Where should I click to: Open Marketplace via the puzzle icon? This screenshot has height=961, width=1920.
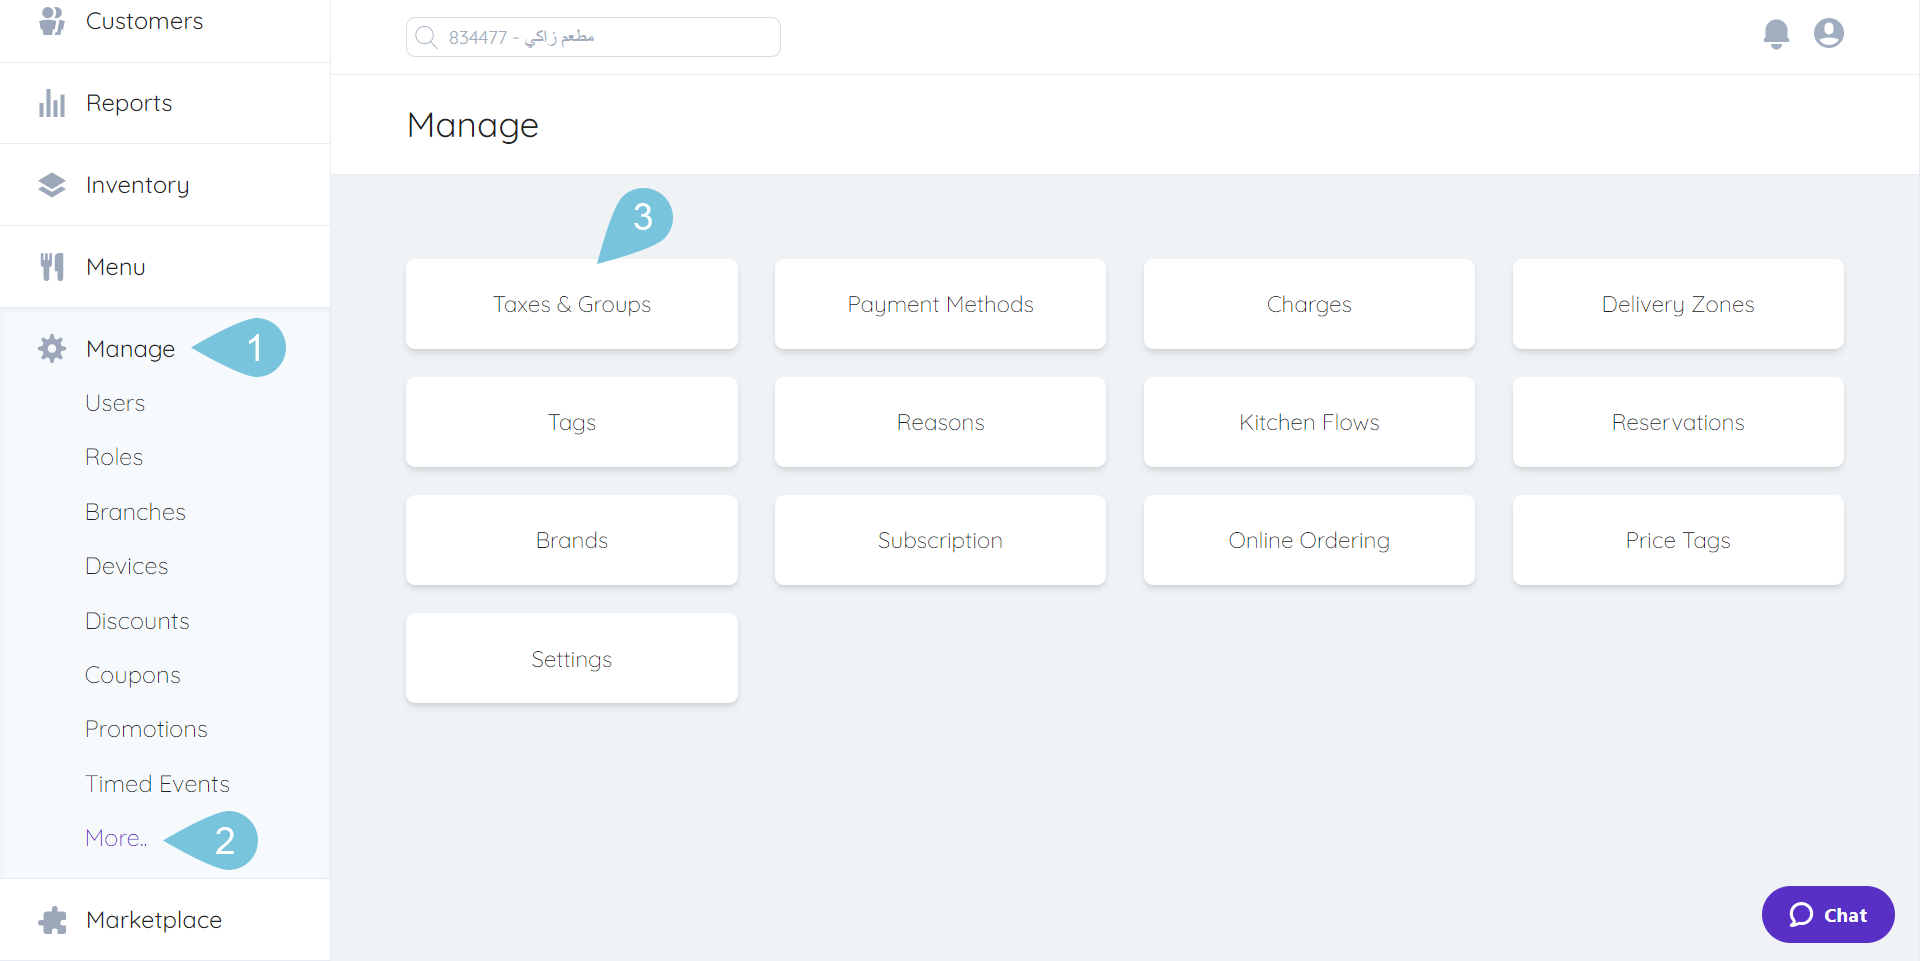[x=51, y=919]
